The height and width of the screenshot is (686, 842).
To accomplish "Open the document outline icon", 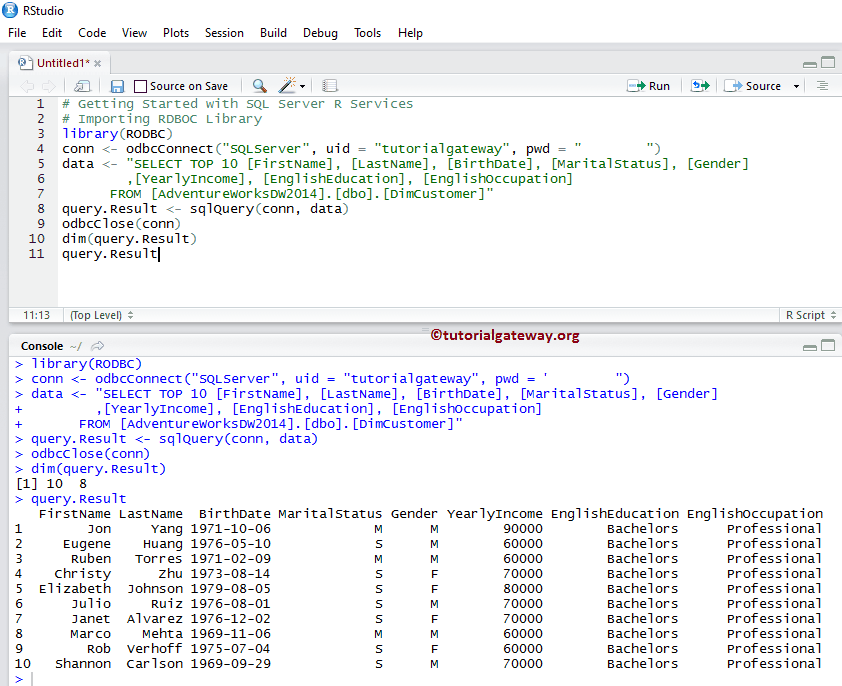I will tap(824, 85).
